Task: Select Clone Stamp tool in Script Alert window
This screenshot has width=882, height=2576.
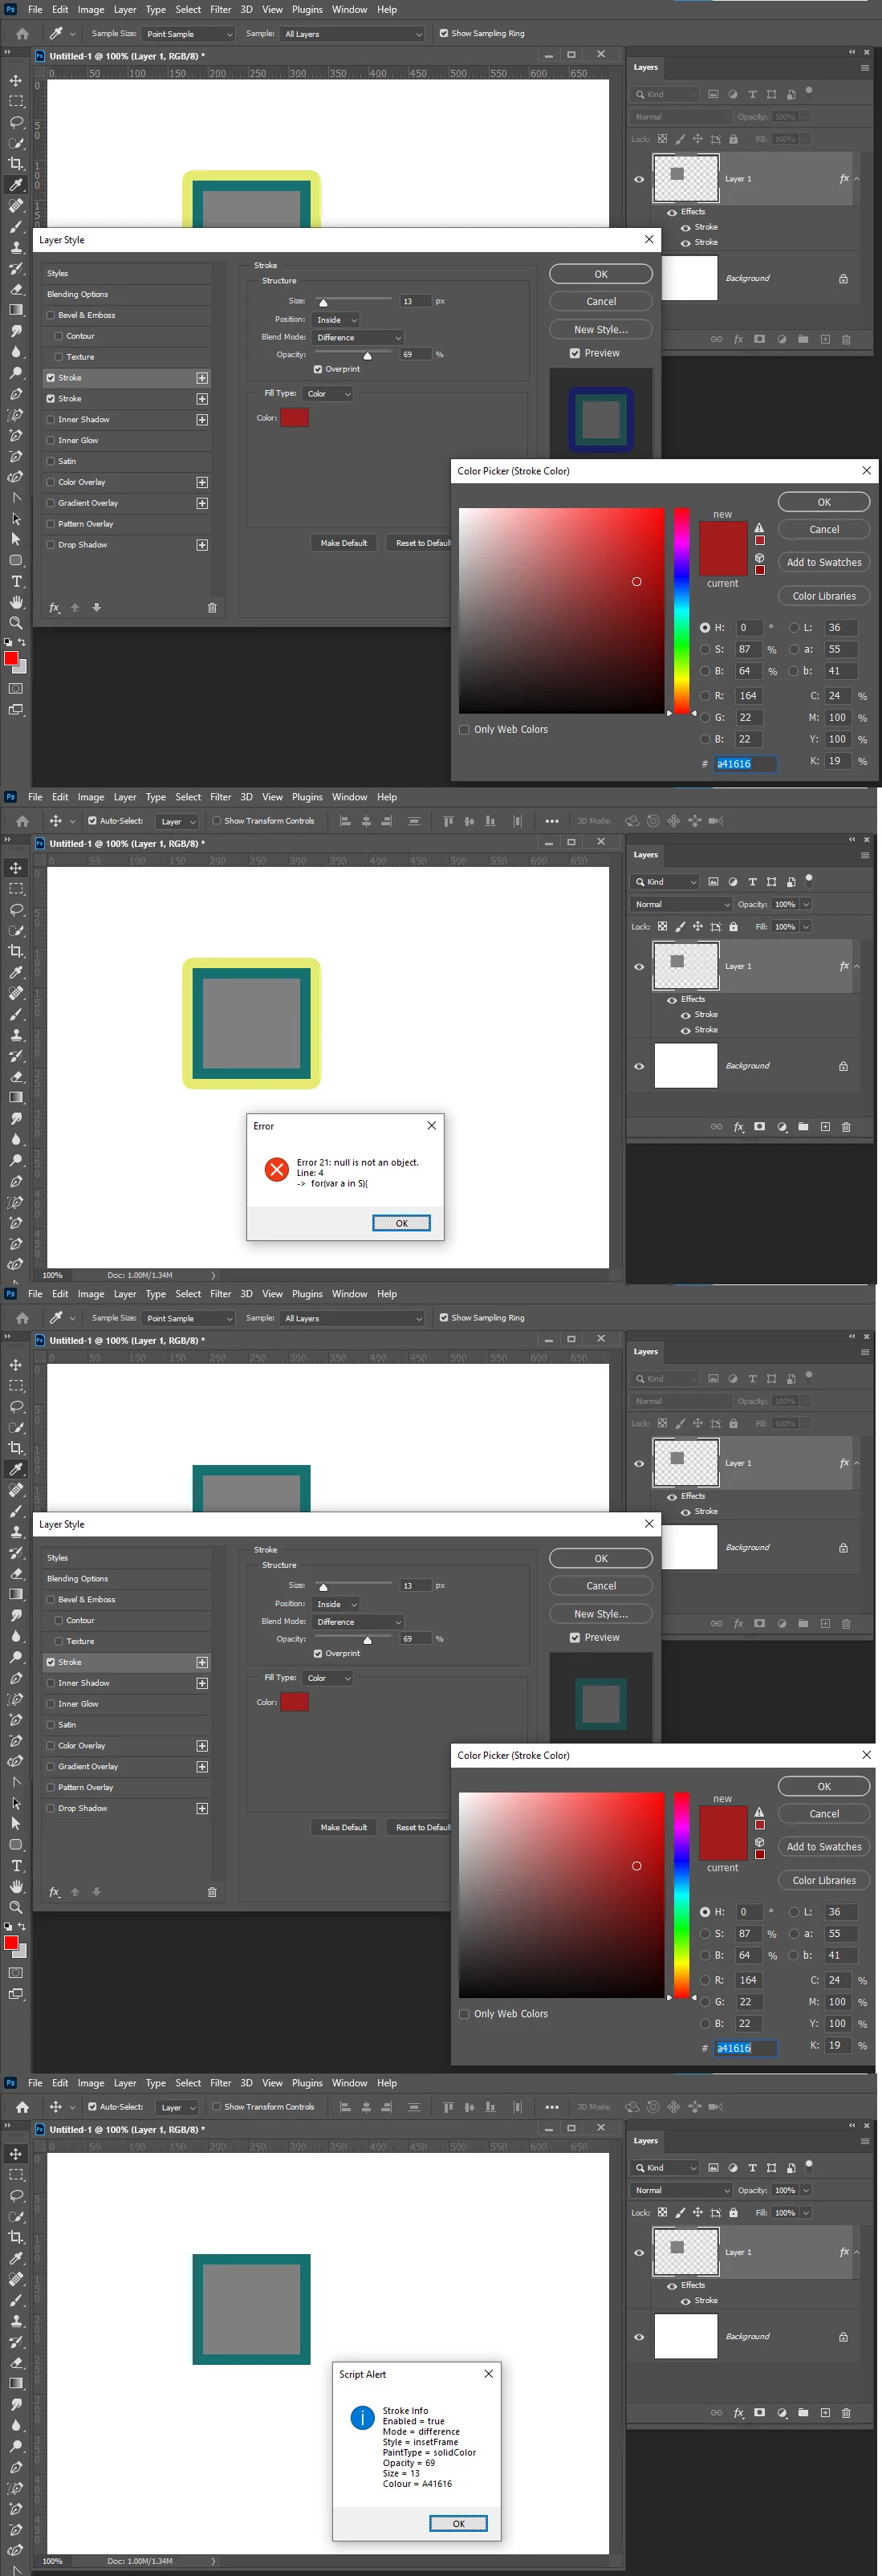Action: coord(16,2321)
